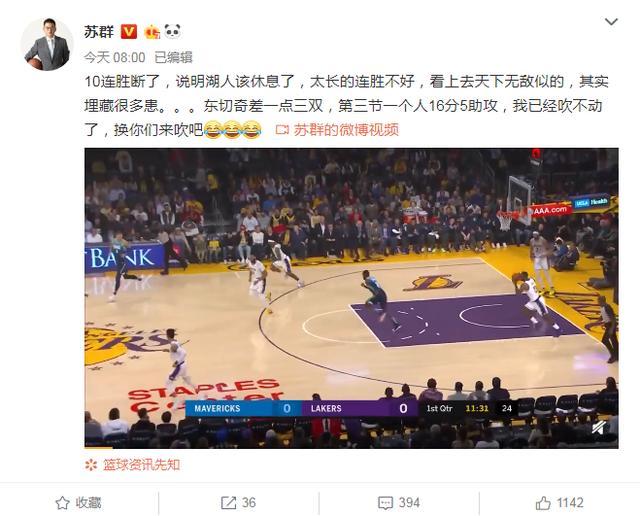Click the membership crown badge icon
Screen dimensions: 640x516
pyautogui.click(x=152, y=32)
